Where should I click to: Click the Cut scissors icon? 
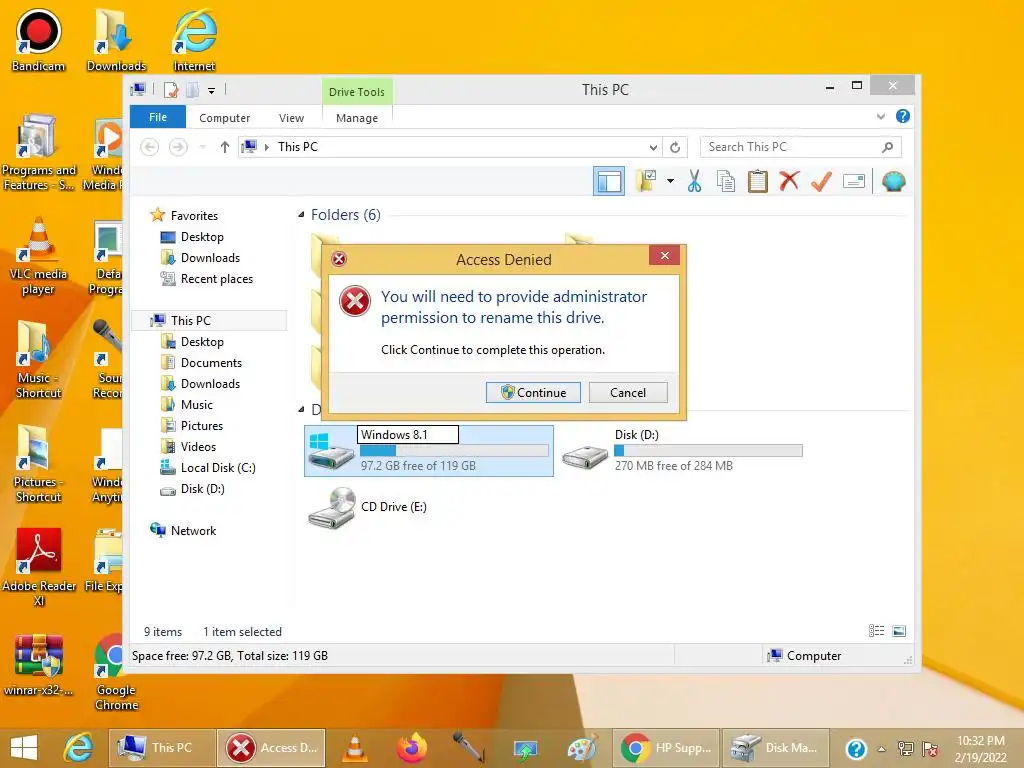694,181
